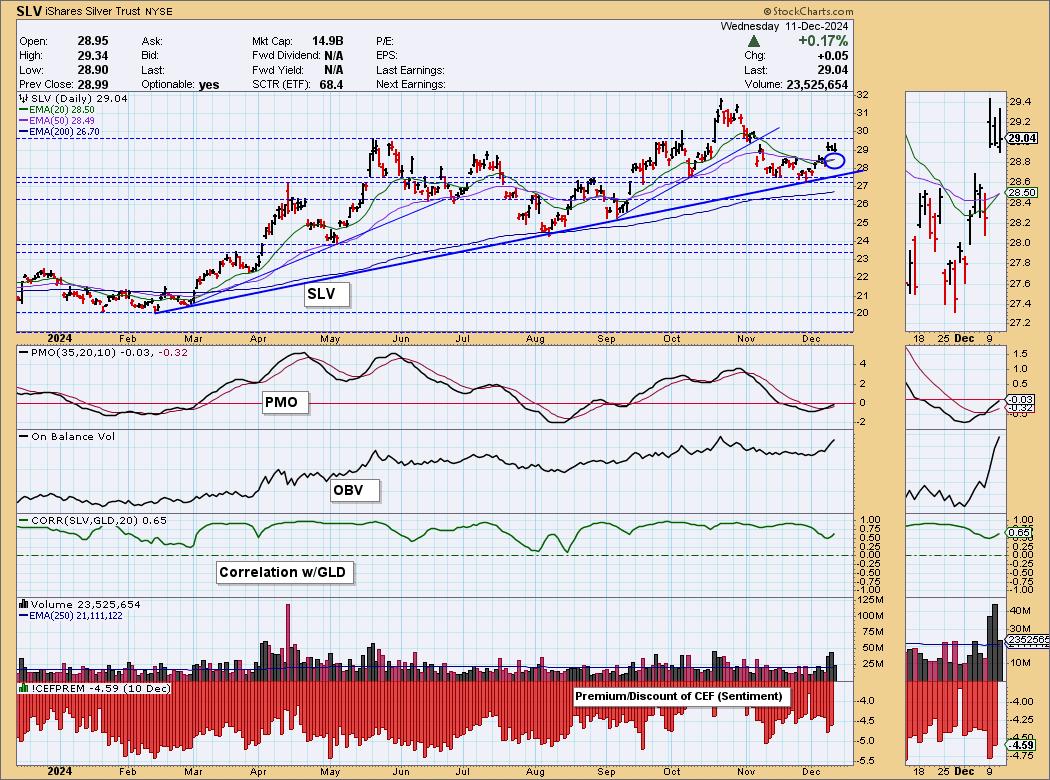This screenshot has width=1050, height=780.
Task: Click the OBV annotation box
Action: [x=355, y=490]
